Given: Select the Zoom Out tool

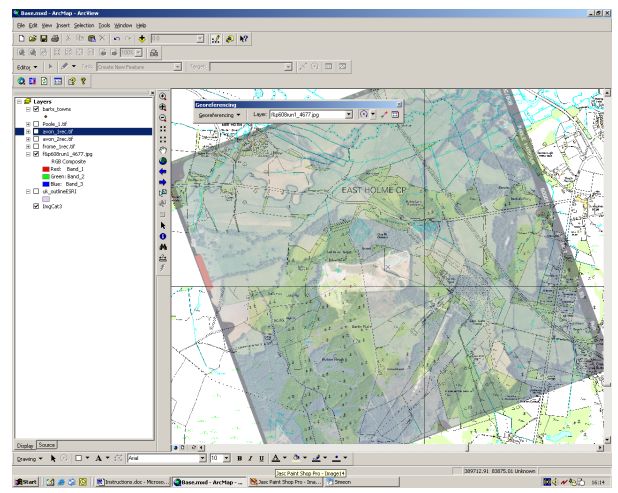Looking at the screenshot, I should [x=163, y=118].
